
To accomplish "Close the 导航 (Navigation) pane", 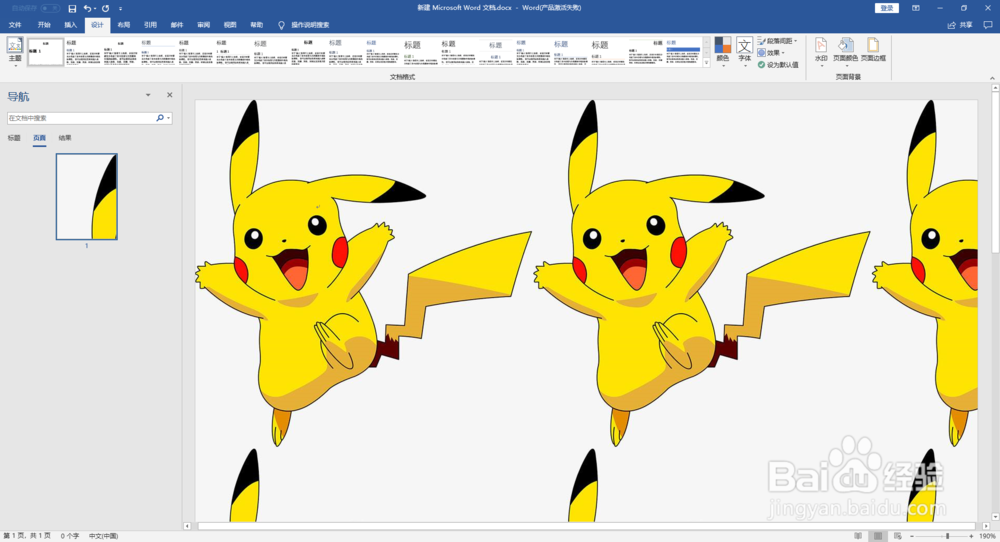I will click(170, 95).
